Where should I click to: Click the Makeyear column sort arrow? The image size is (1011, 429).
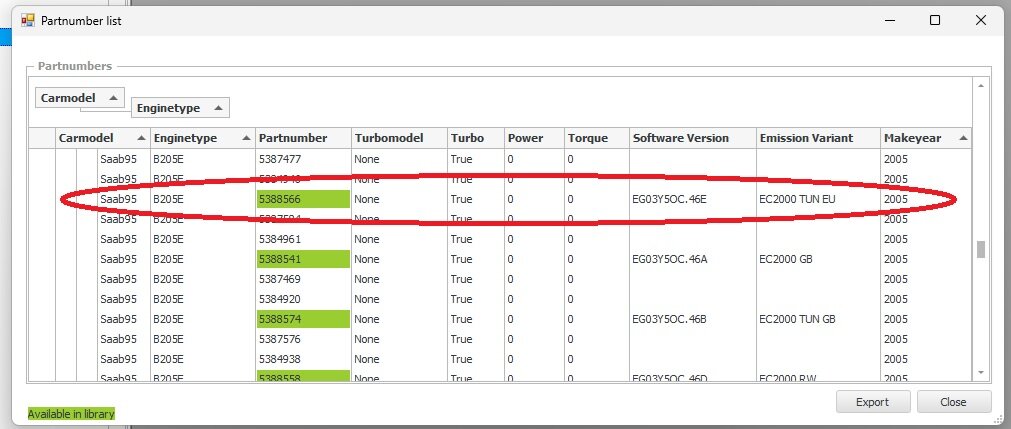point(961,138)
